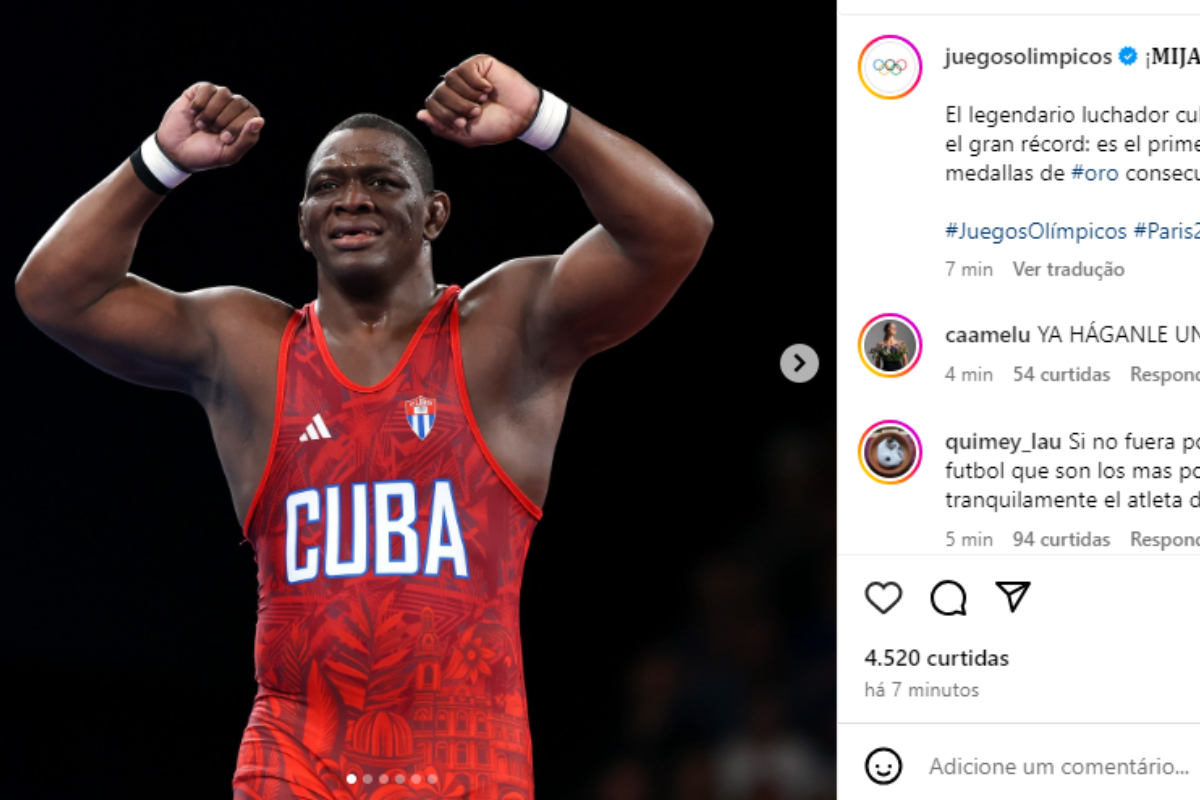Open juegosolimpicos username link
Viewport: 1200px width, 800px height.
point(1028,57)
